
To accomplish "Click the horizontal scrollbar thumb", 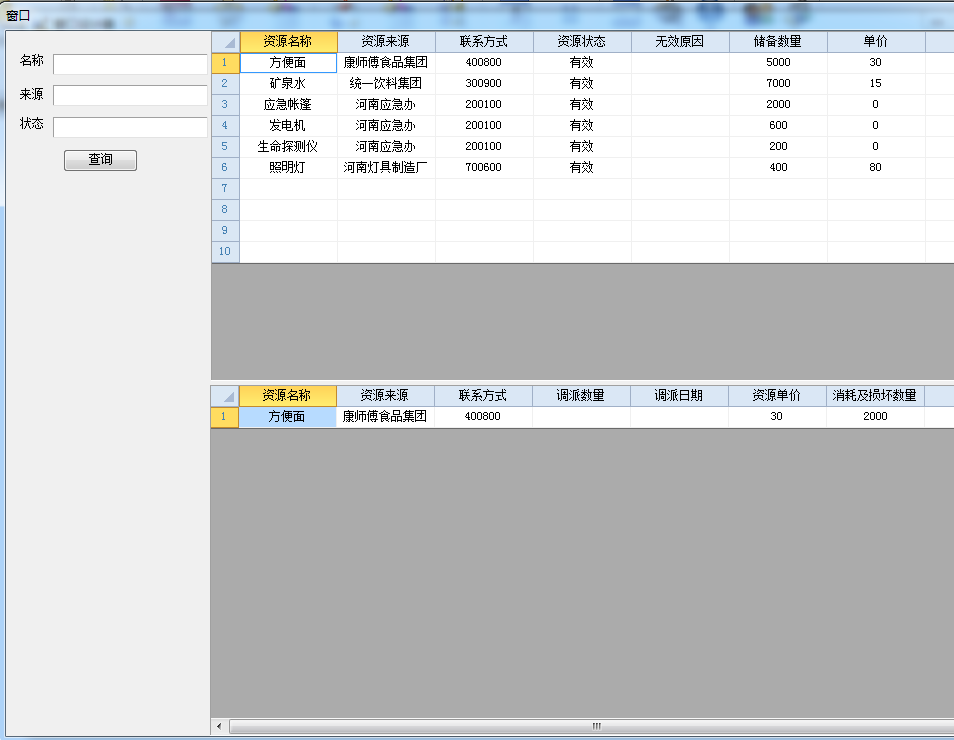I will tap(596, 726).
